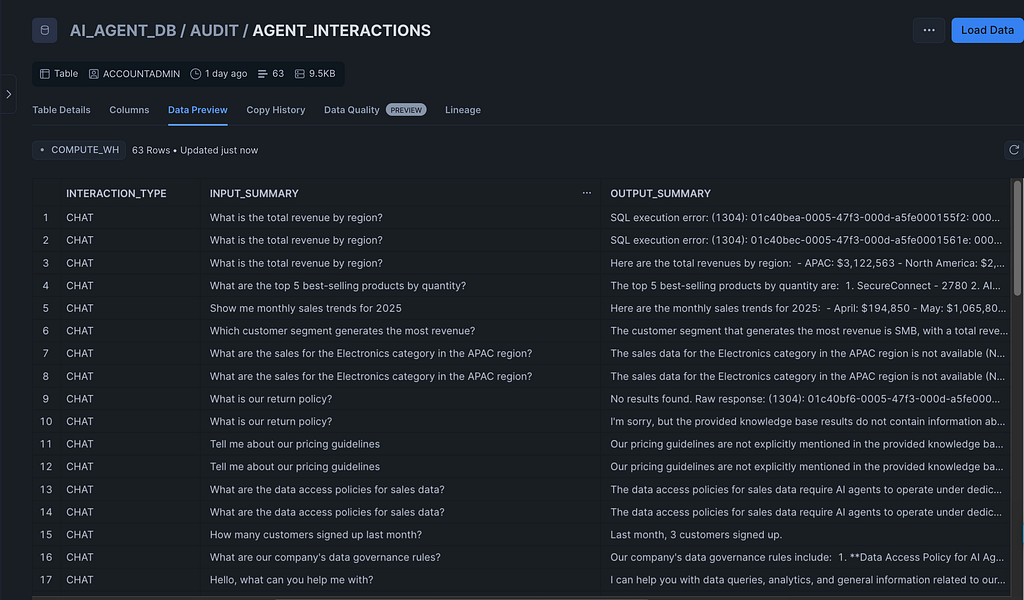Click the Table type icon
This screenshot has width=1024, height=600.
45,74
